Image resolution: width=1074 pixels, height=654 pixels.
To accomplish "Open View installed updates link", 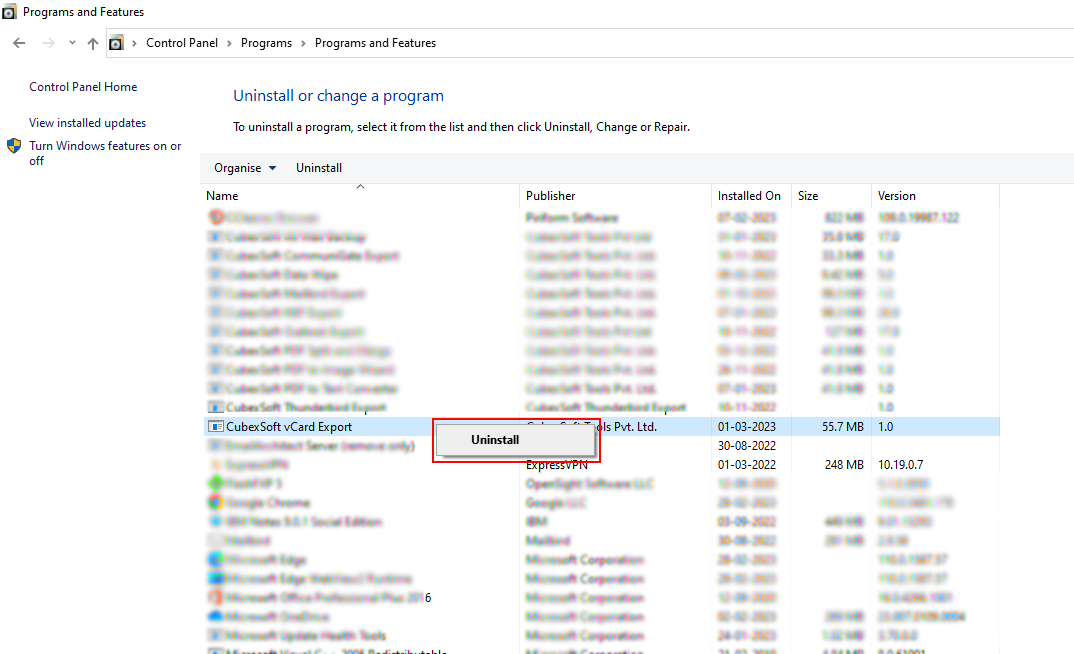I will click(88, 123).
